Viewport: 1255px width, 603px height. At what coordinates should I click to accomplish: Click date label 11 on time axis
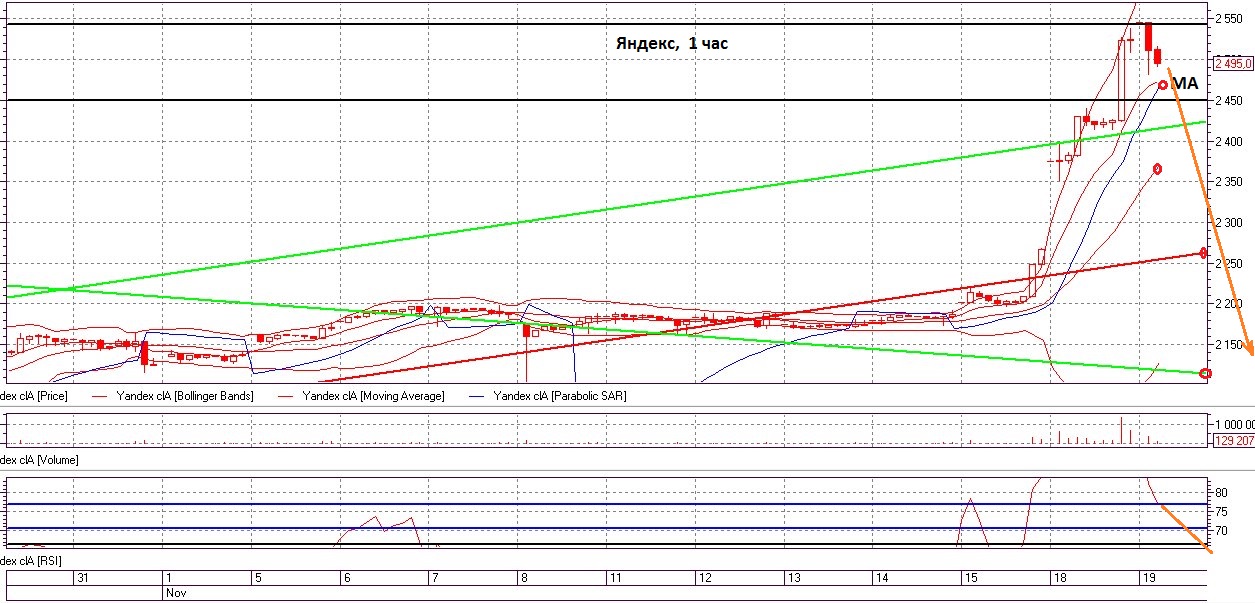click(616, 578)
